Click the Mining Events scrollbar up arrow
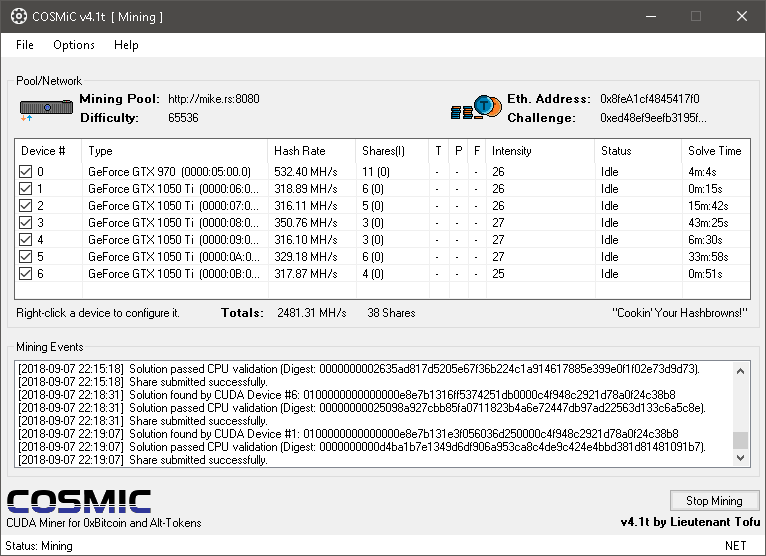The width and height of the screenshot is (766, 556). click(x=741, y=371)
